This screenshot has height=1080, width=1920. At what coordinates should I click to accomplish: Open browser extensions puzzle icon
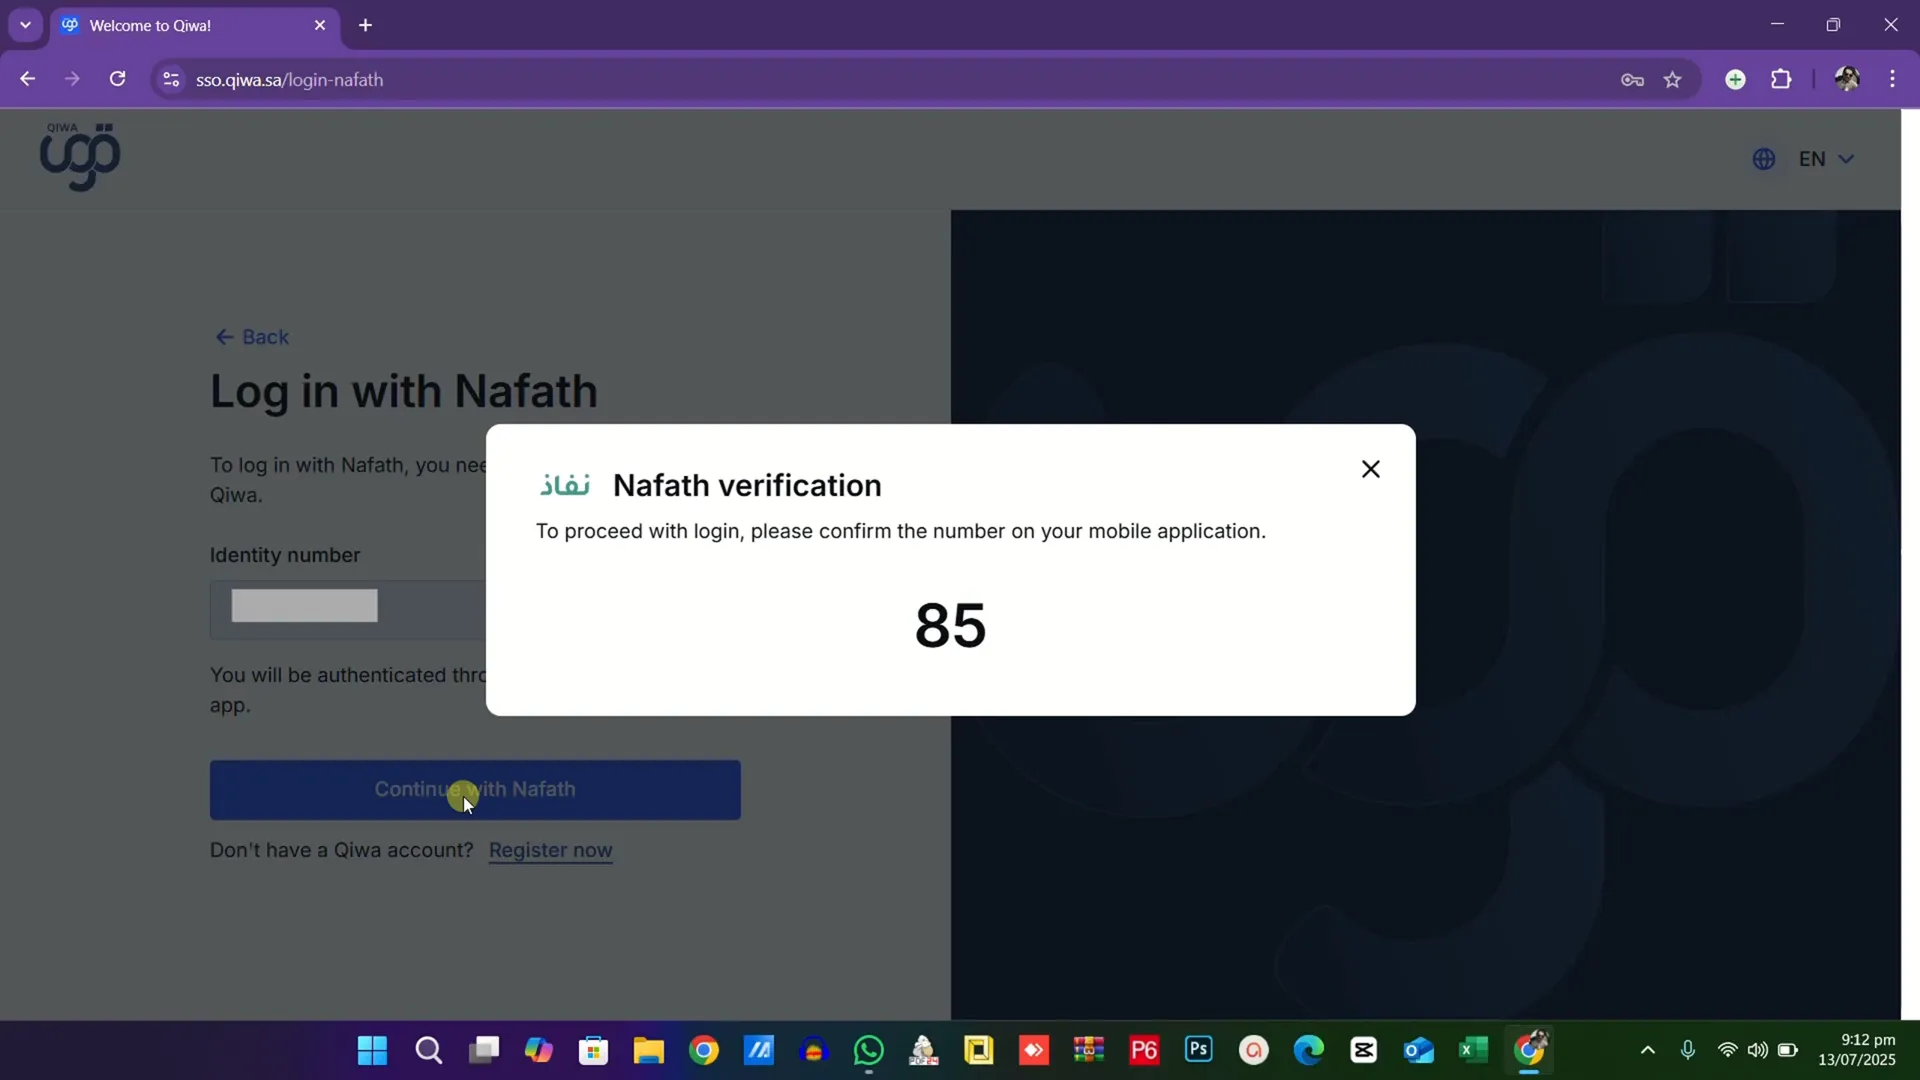(x=1781, y=79)
